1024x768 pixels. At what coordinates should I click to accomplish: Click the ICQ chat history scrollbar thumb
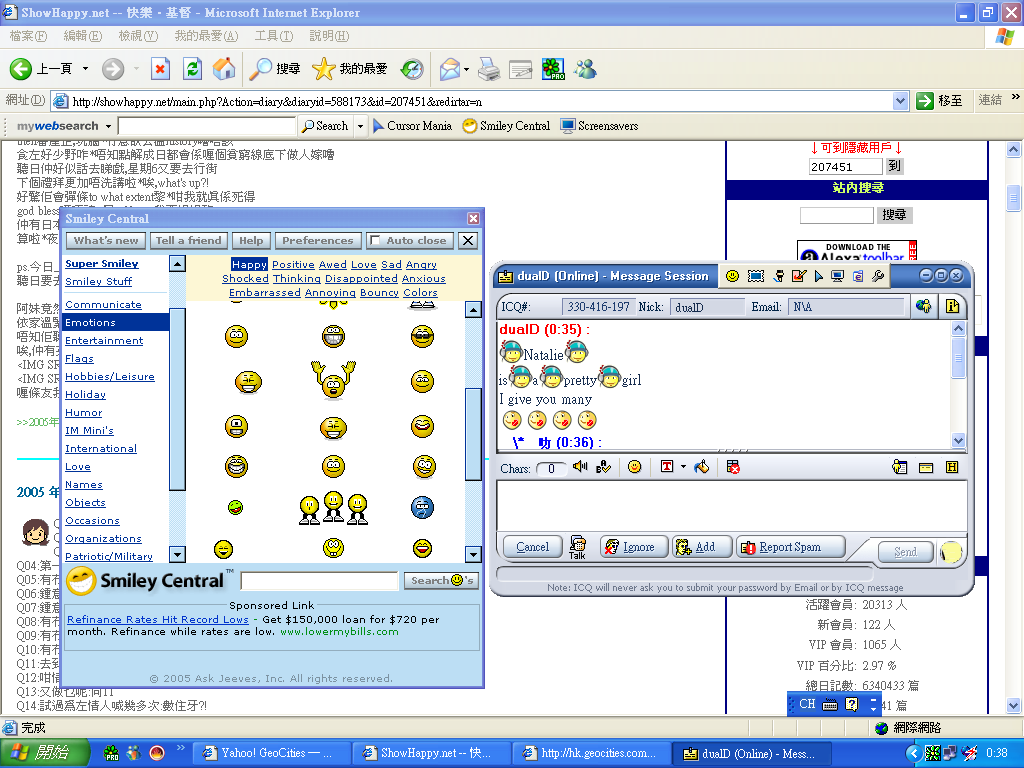tap(958, 358)
